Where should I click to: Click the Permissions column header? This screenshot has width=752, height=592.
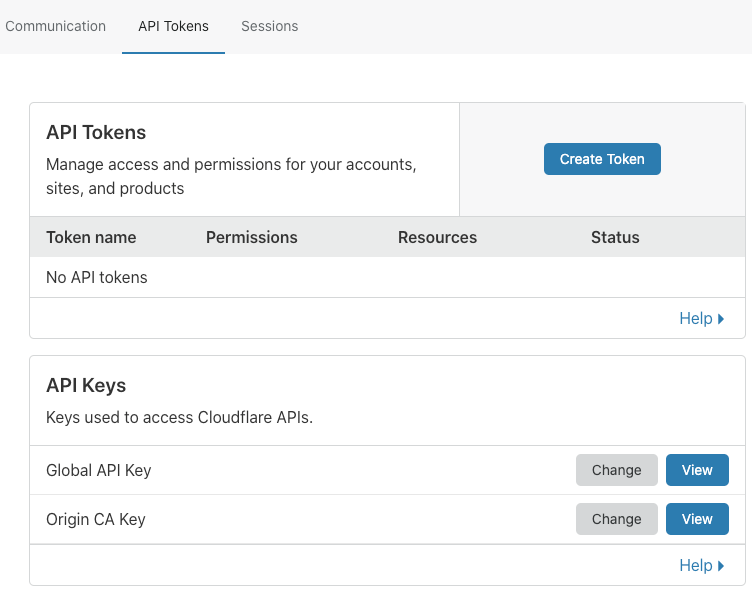[251, 237]
